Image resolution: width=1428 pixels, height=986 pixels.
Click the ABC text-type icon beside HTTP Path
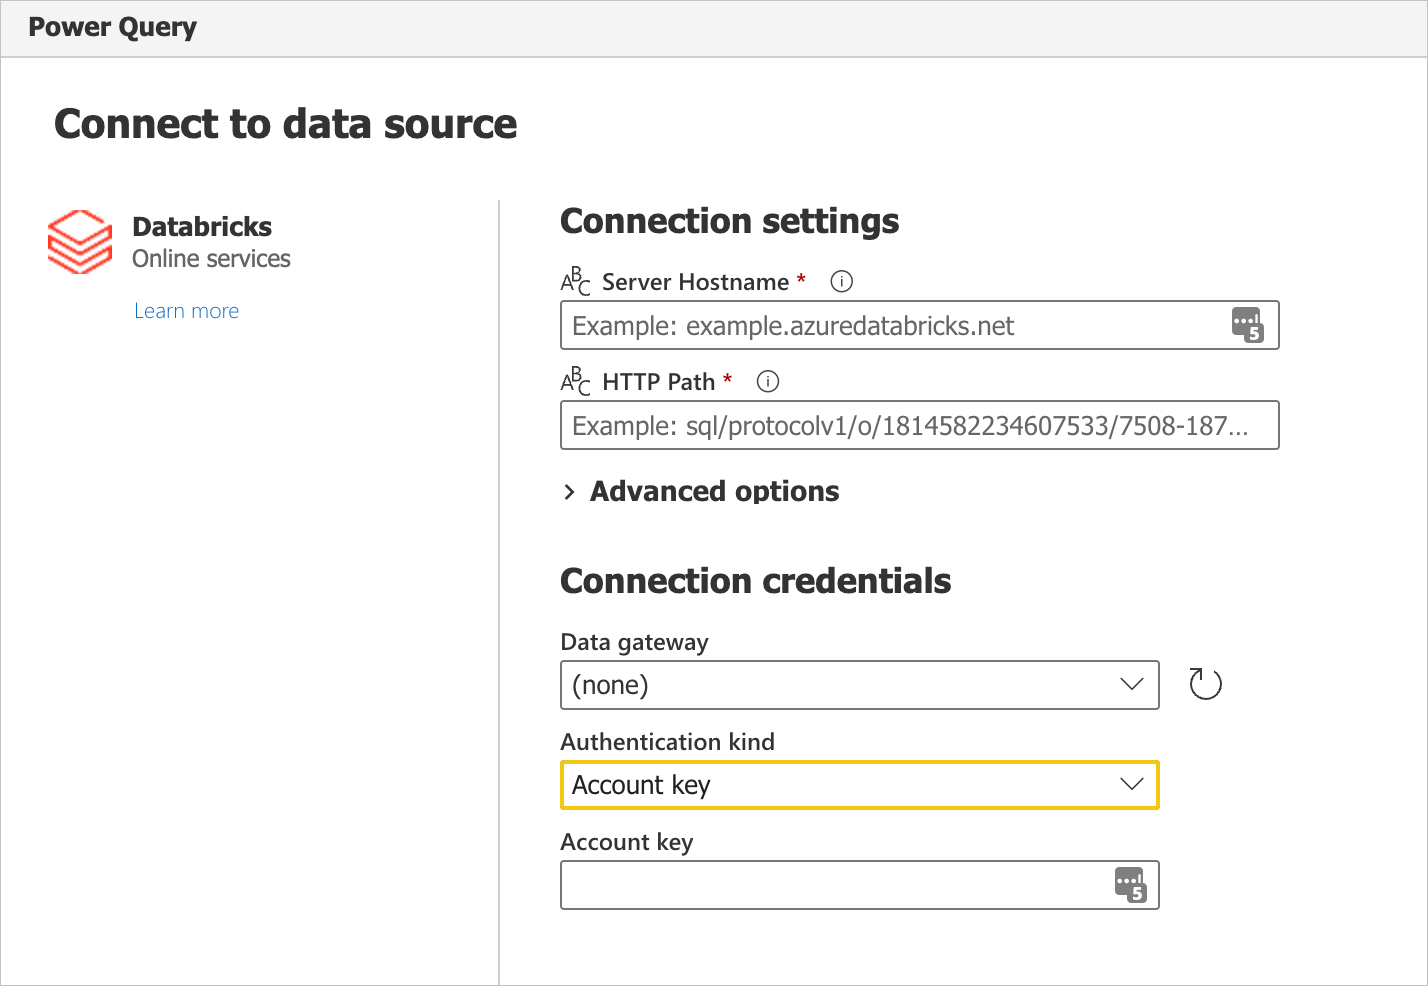(x=575, y=381)
